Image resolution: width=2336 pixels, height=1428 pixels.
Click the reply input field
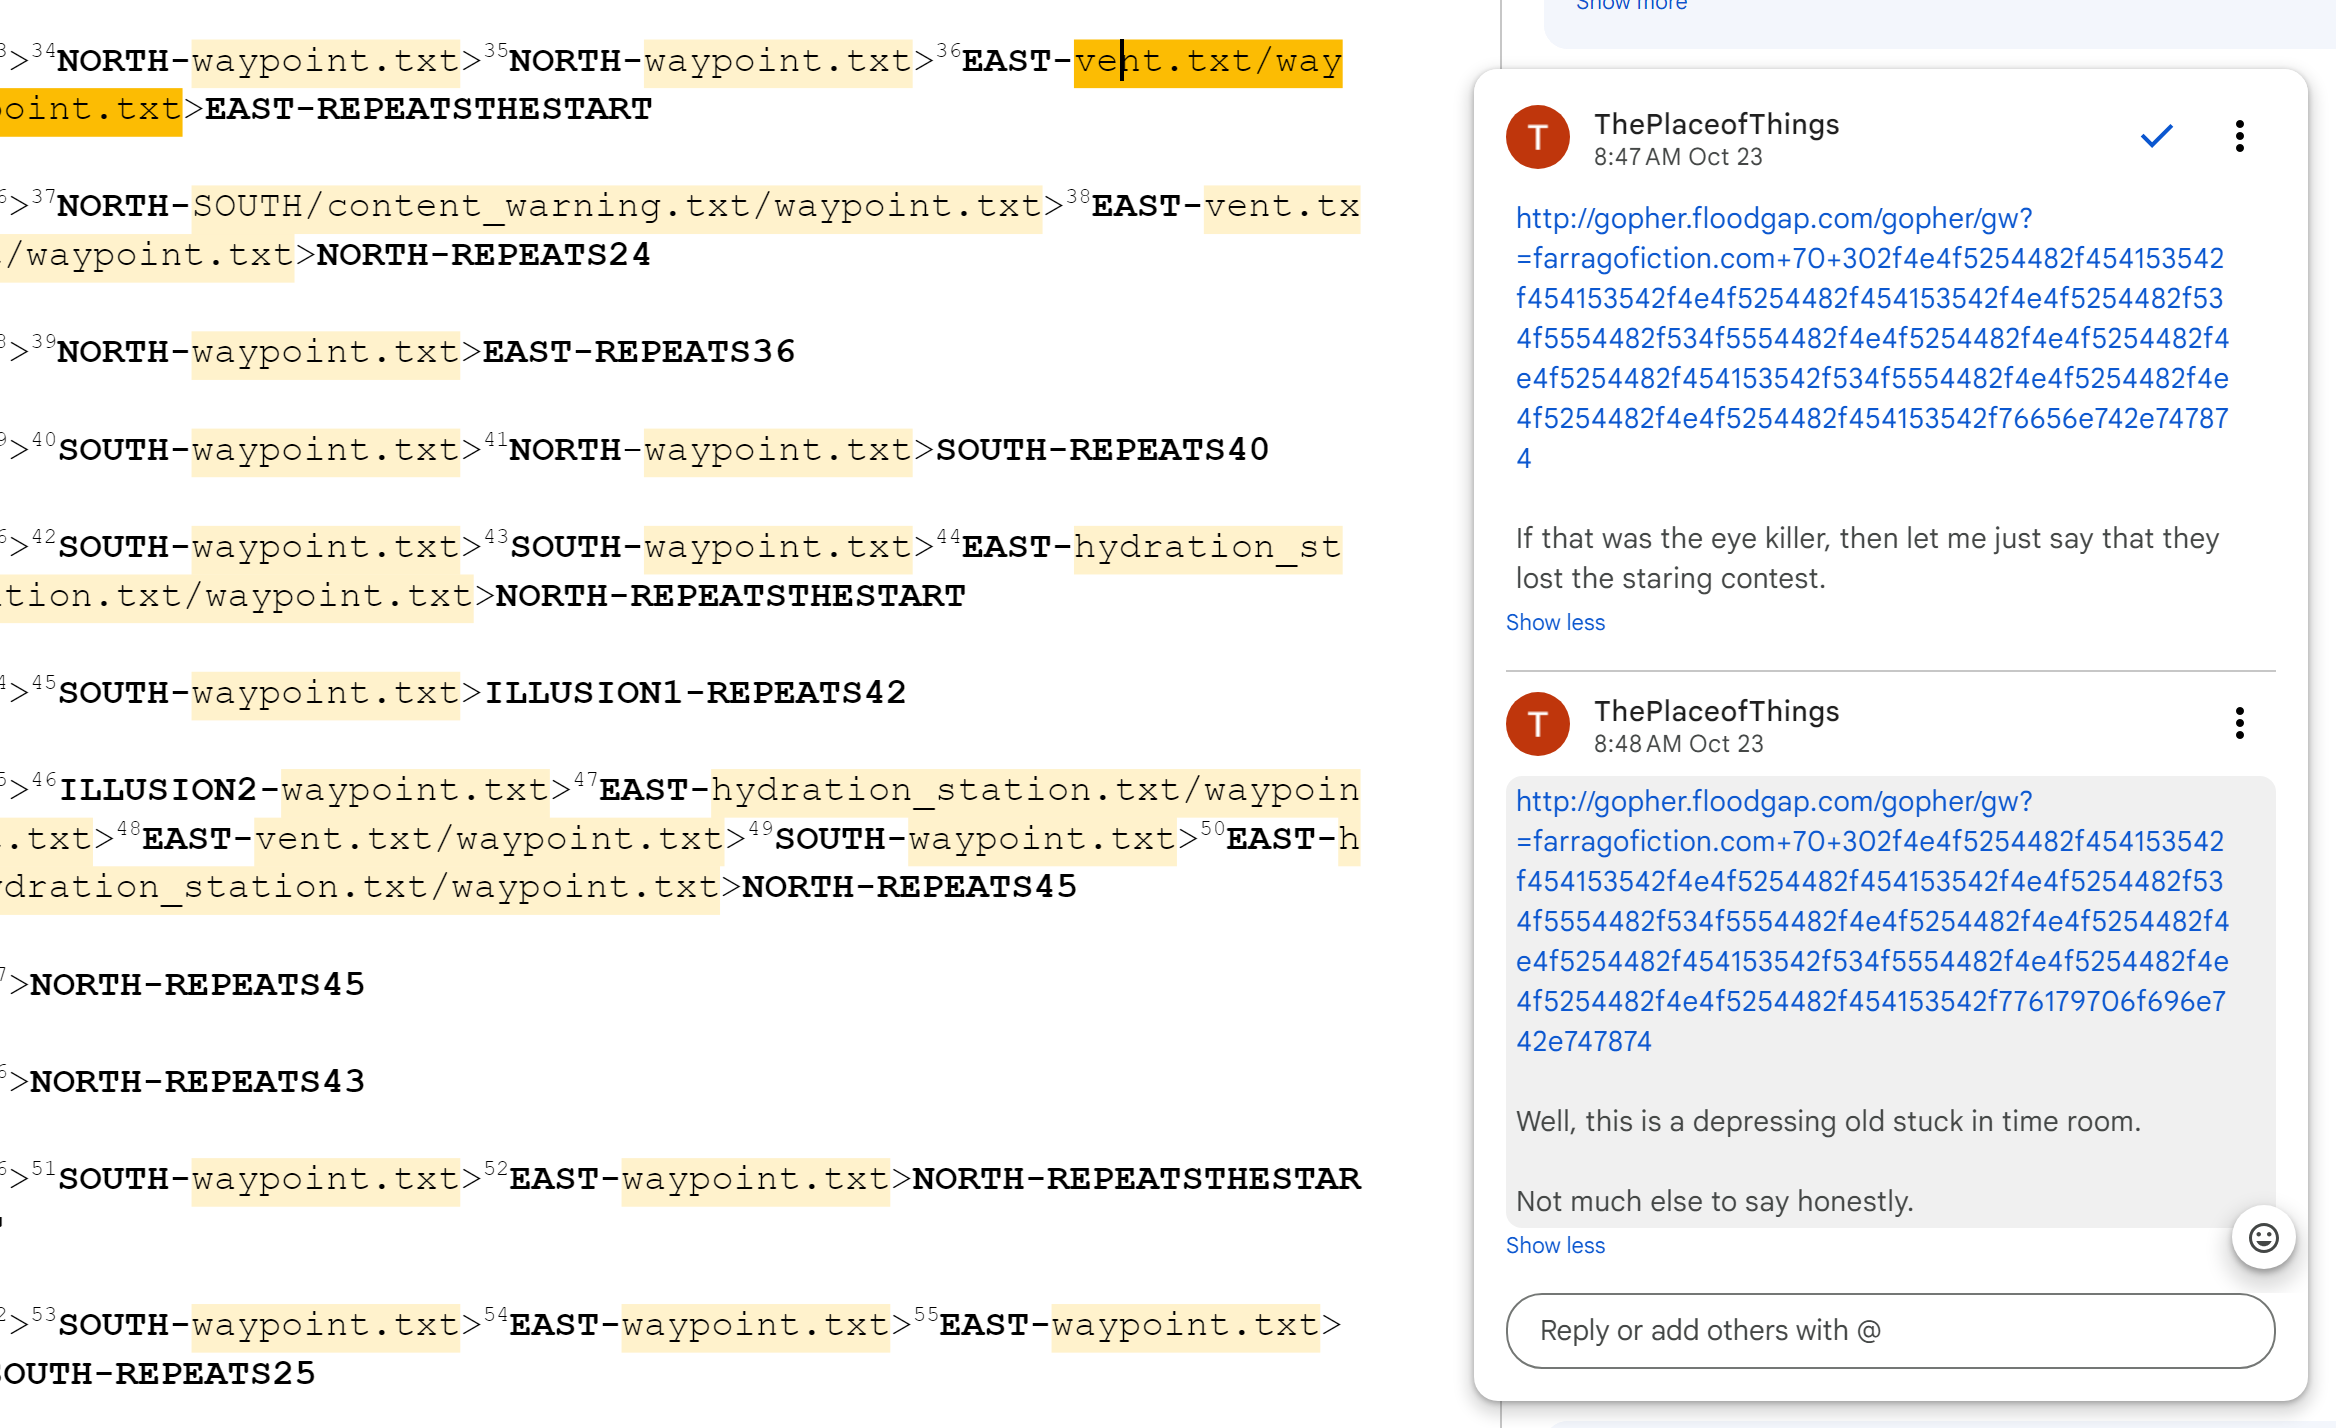click(x=1889, y=1330)
